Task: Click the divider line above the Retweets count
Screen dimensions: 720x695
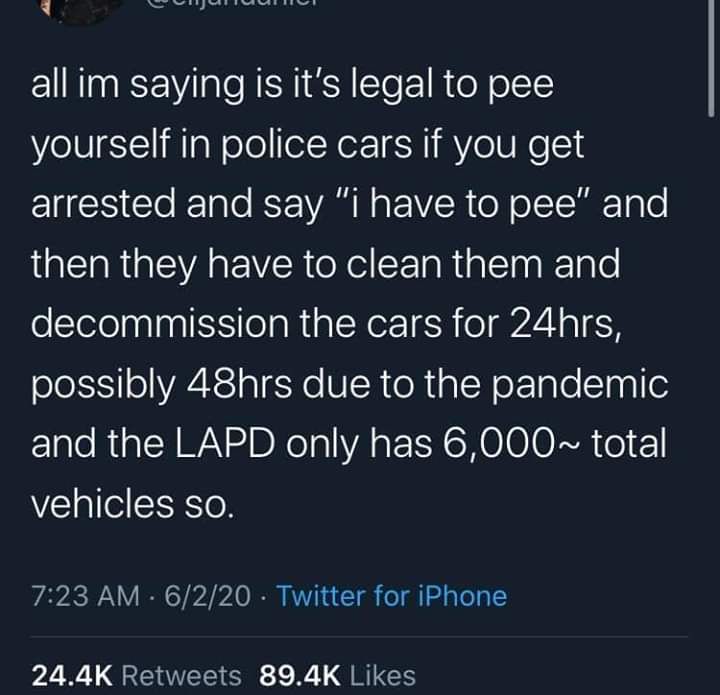Action: coord(360,637)
